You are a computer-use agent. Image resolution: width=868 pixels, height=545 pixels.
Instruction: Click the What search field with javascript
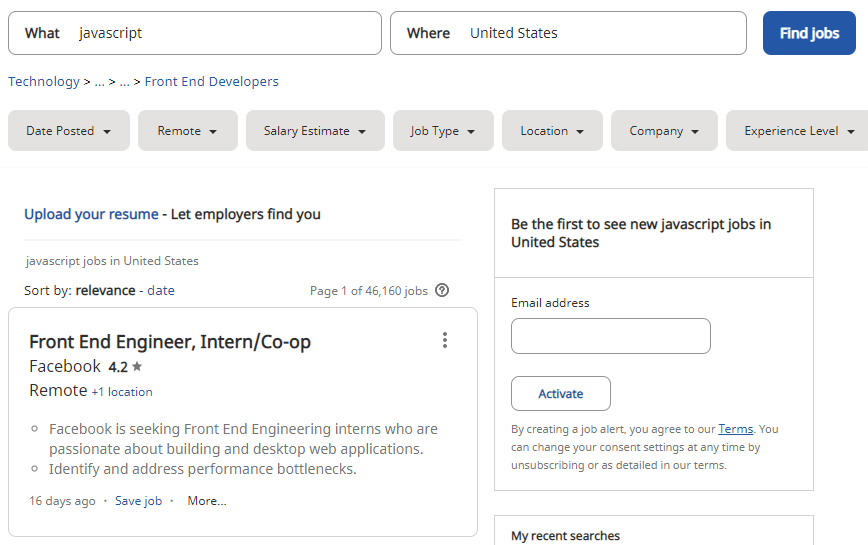pyautogui.click(x=195, y=33)
